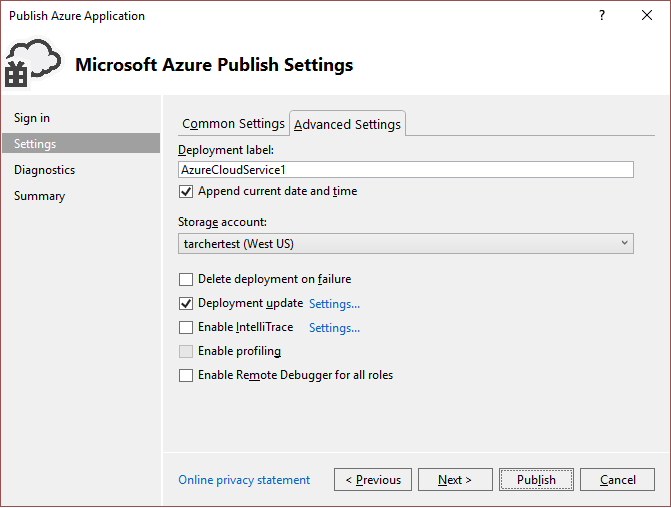Toggle Append current date and time
Viewport: 671px width, 508px height.
186,191
